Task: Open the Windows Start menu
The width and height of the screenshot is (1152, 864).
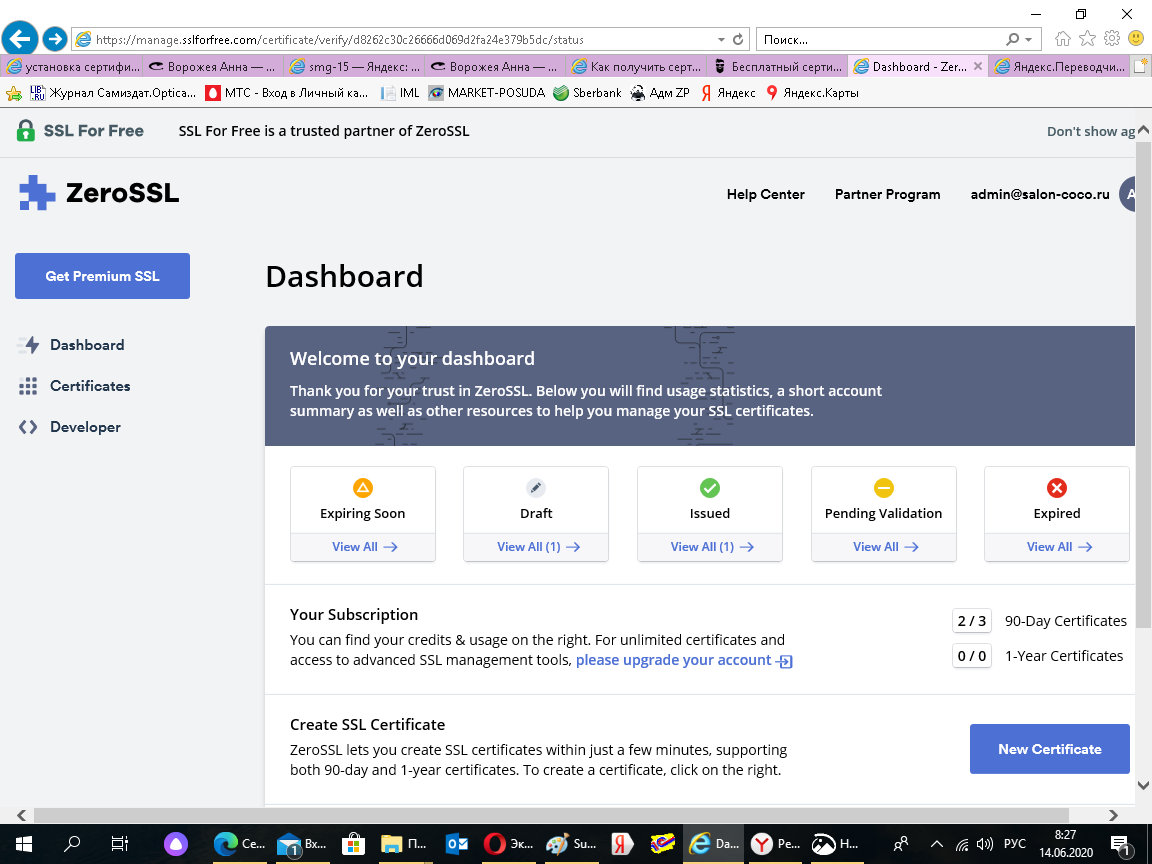Action: [x=24, y=844]
